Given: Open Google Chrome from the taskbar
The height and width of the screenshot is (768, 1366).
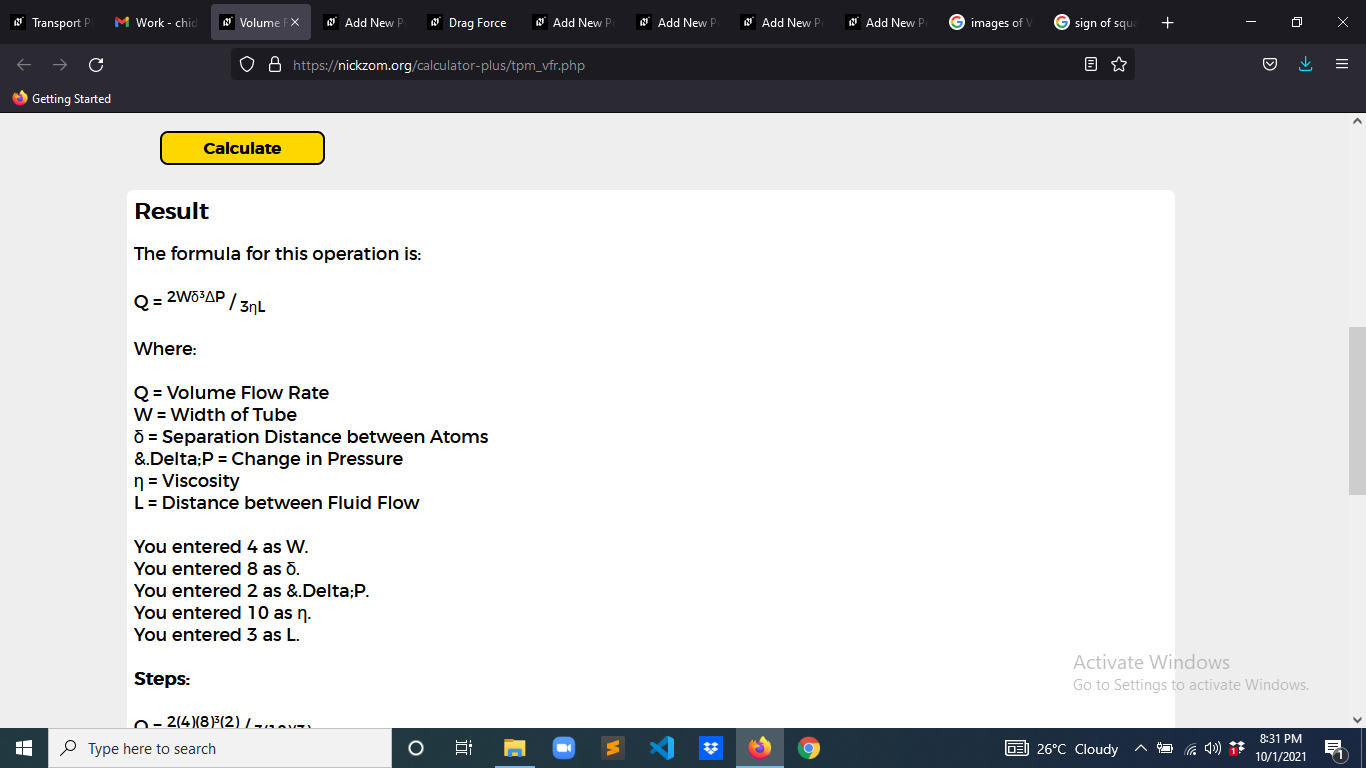Looking at the screenshot, I should click(x=809, y=748).
